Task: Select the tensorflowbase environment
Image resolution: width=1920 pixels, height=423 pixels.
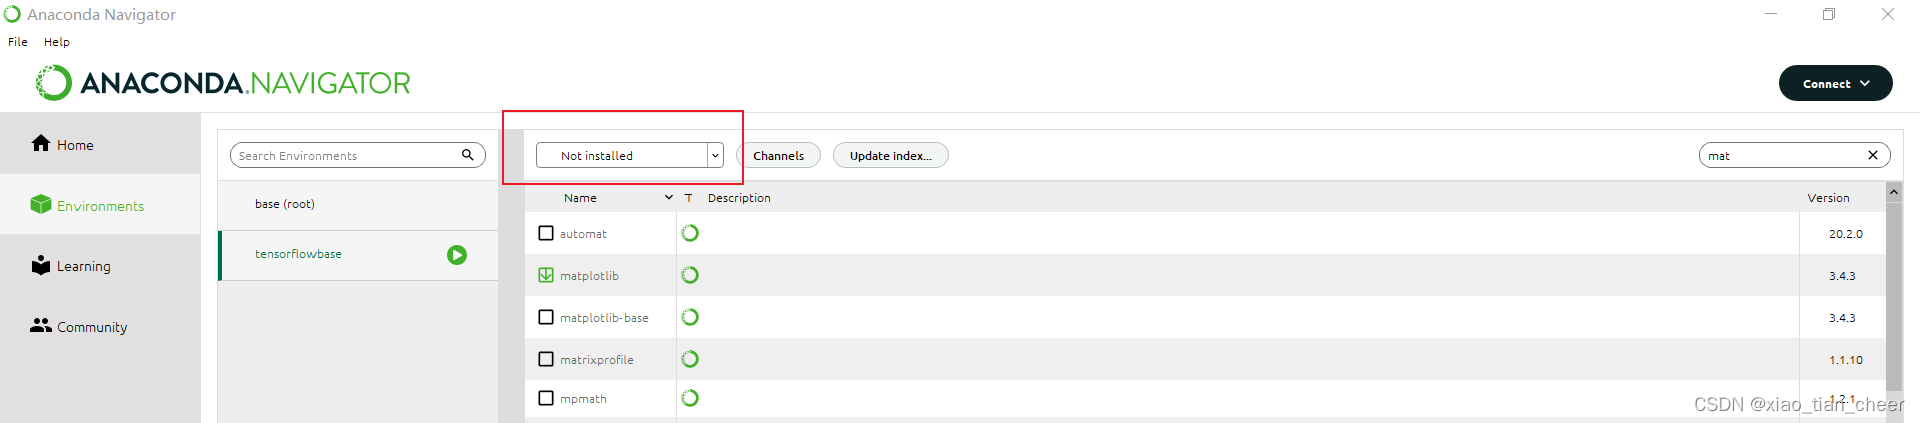Action: pyautogui.click(x=358, y=255)
